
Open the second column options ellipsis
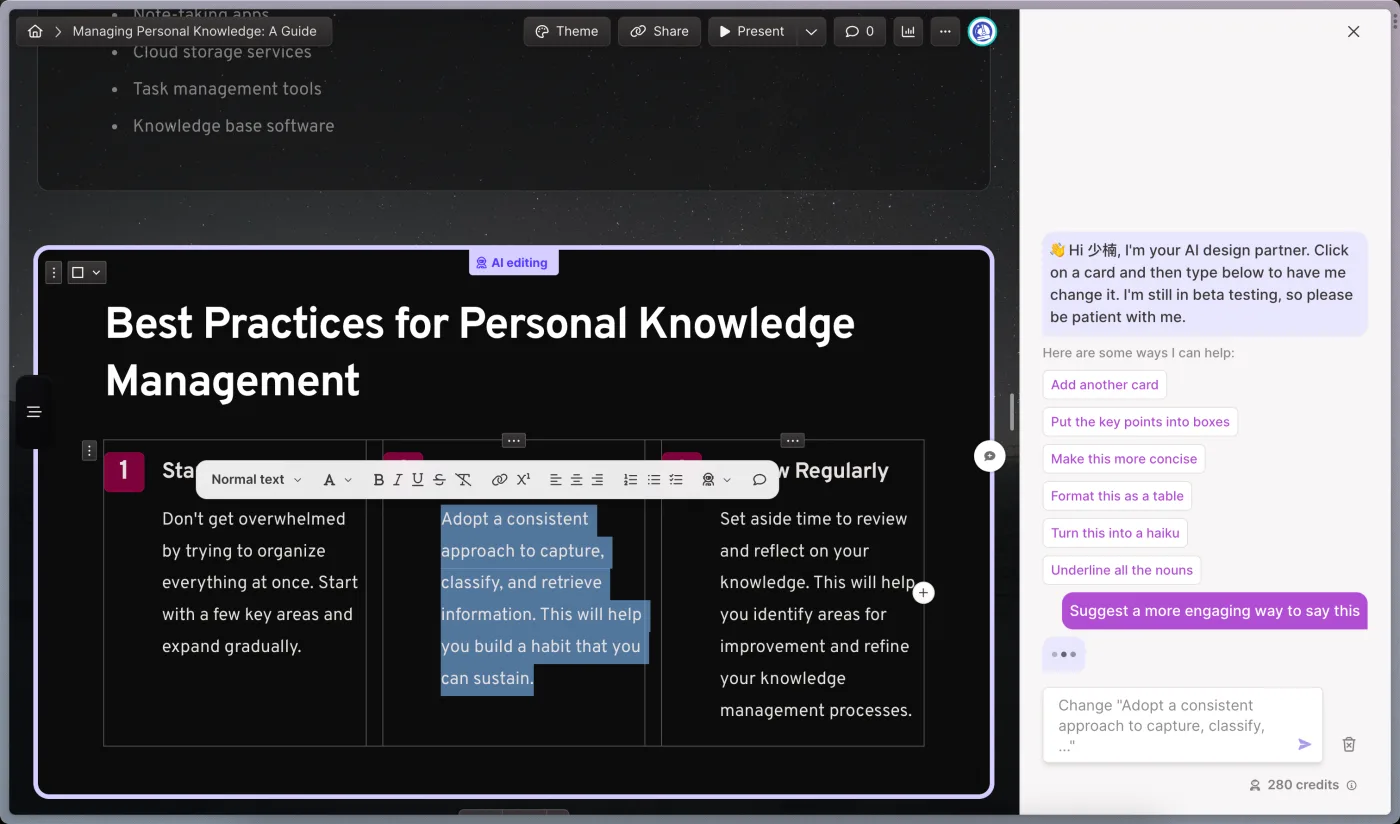(x=514, y=440)
